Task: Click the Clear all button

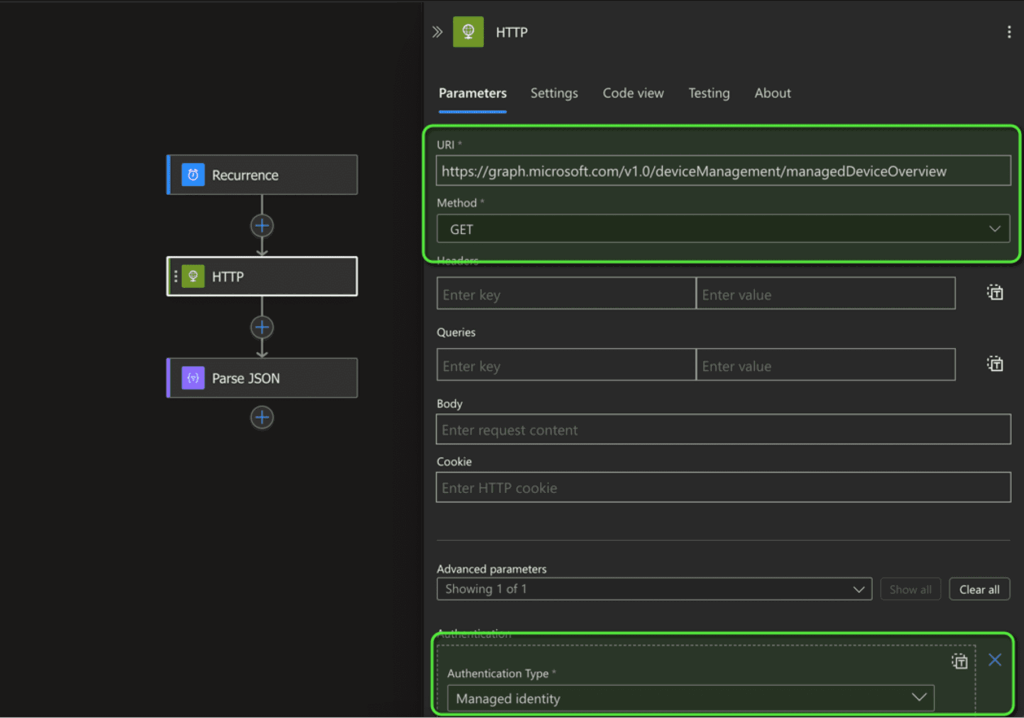Action: point(979,589)
